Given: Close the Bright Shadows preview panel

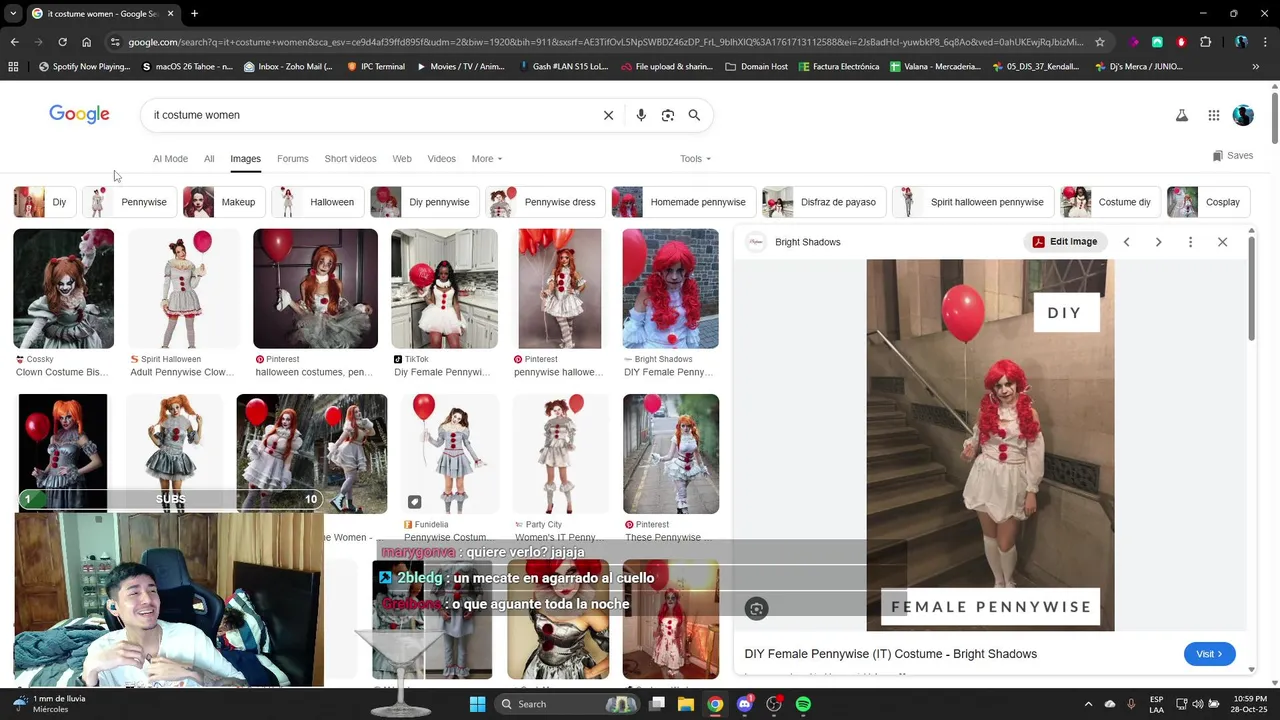Looking at the screenshot, I should pos(1222,242).
